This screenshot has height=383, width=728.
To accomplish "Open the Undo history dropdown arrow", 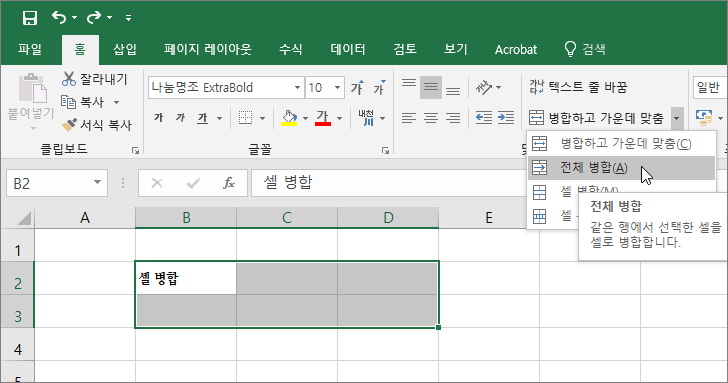I will pyautogui.click(x=75, y=18).
